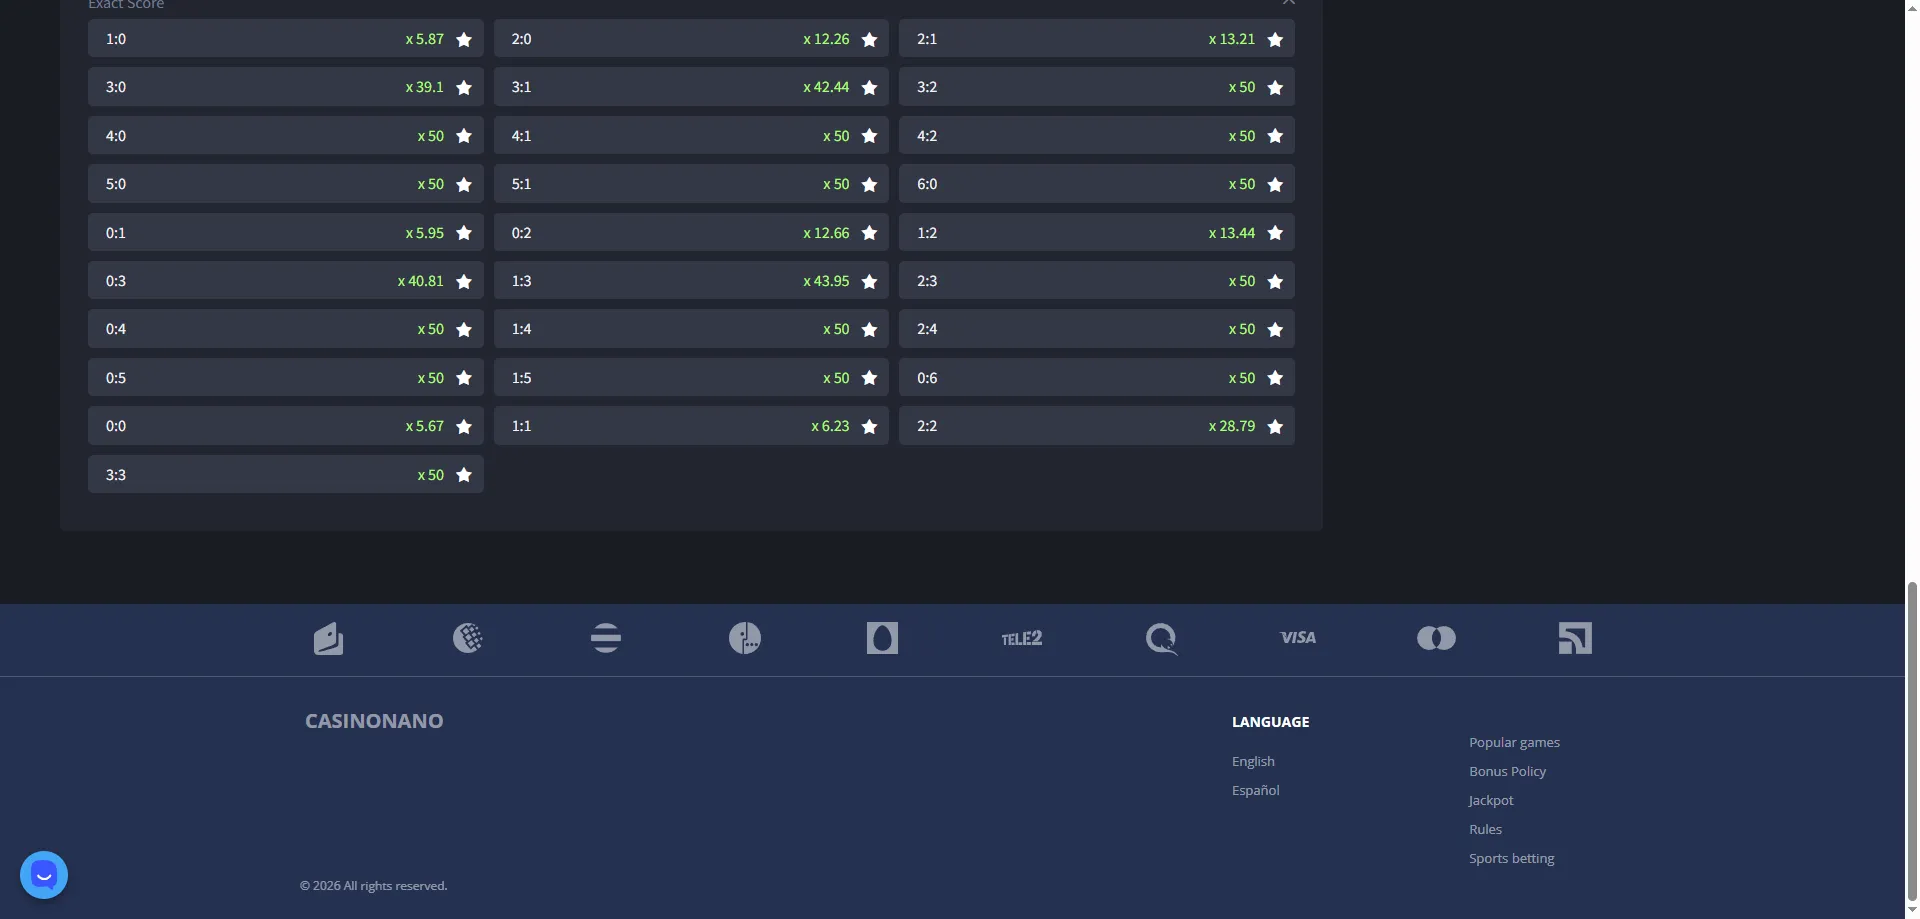Click the QIWI payment icon
This screenshot has width=1920, height=919.
[1161, 638]
